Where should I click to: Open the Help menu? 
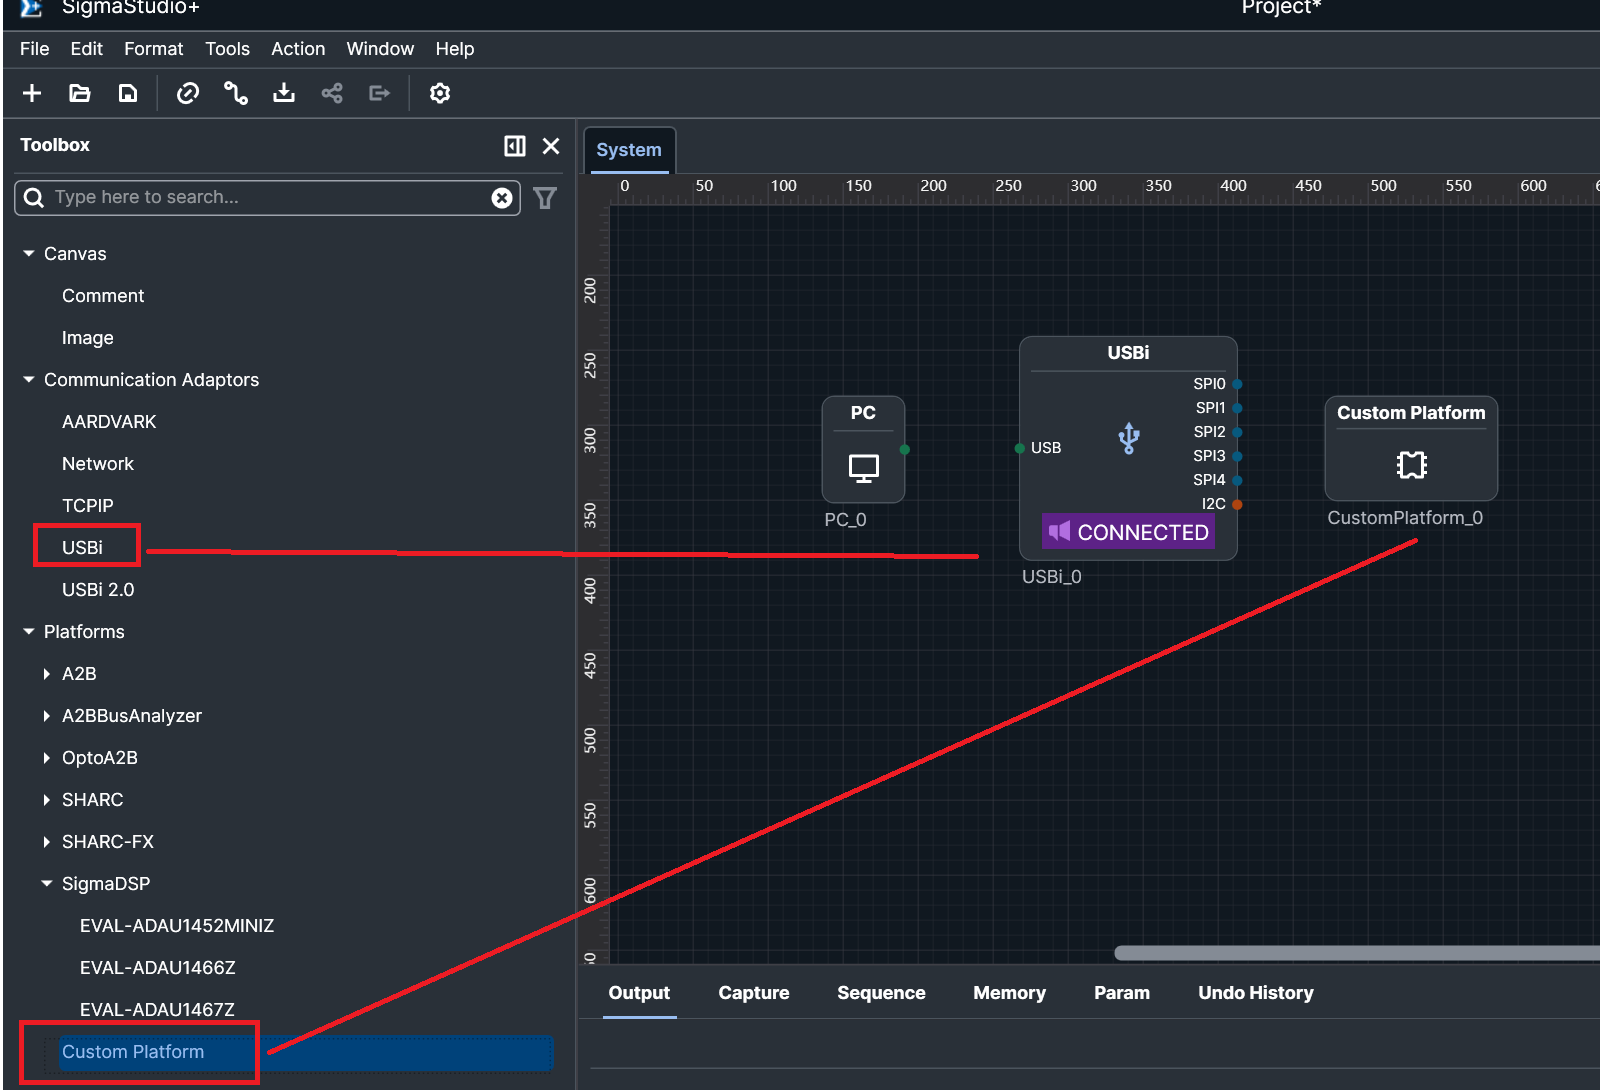tap(455, 49)
